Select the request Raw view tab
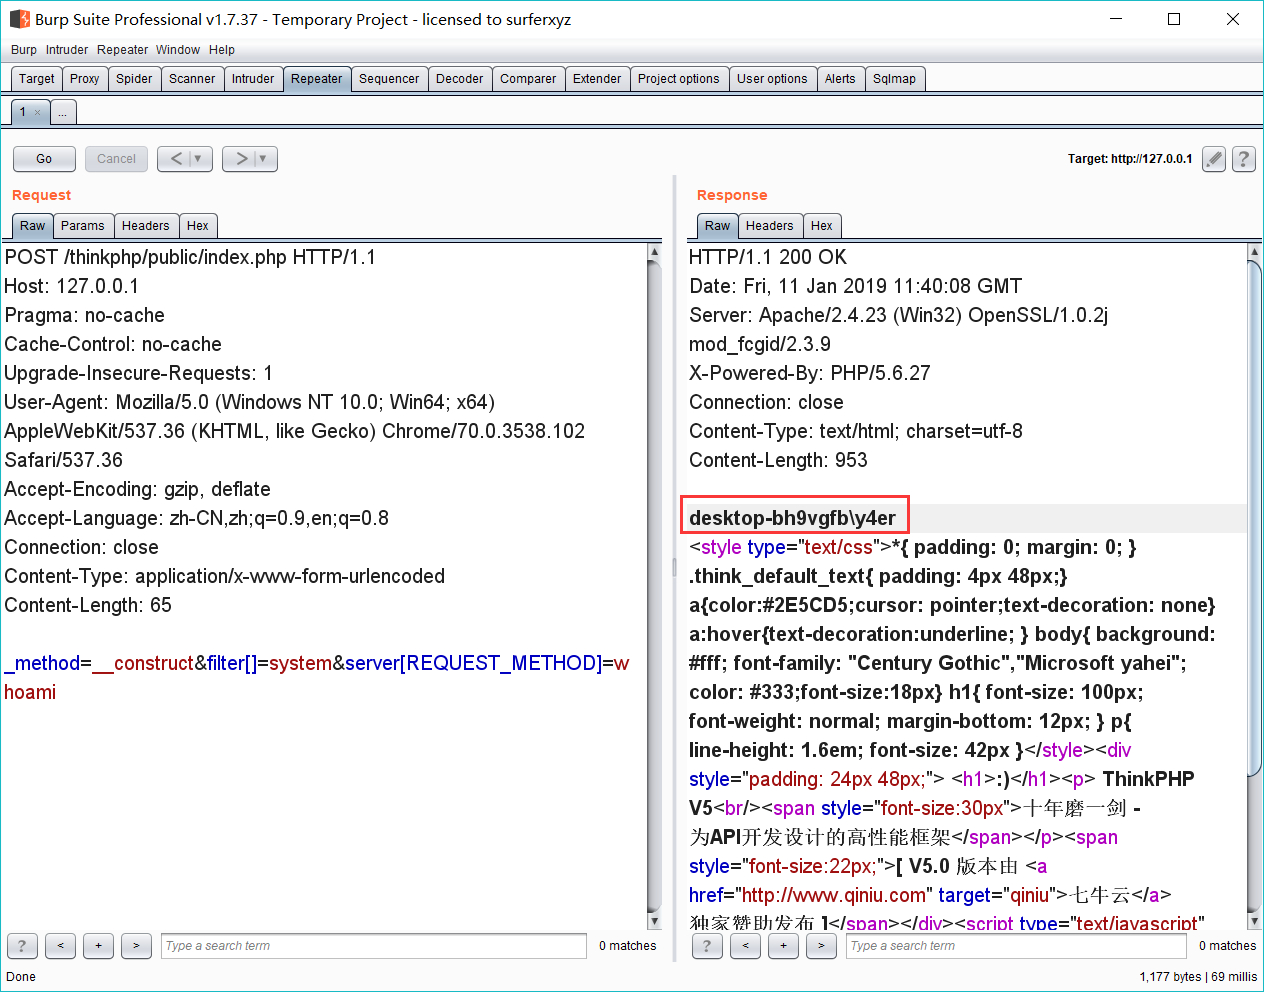 pyautogui.click(x=32, y=226)
